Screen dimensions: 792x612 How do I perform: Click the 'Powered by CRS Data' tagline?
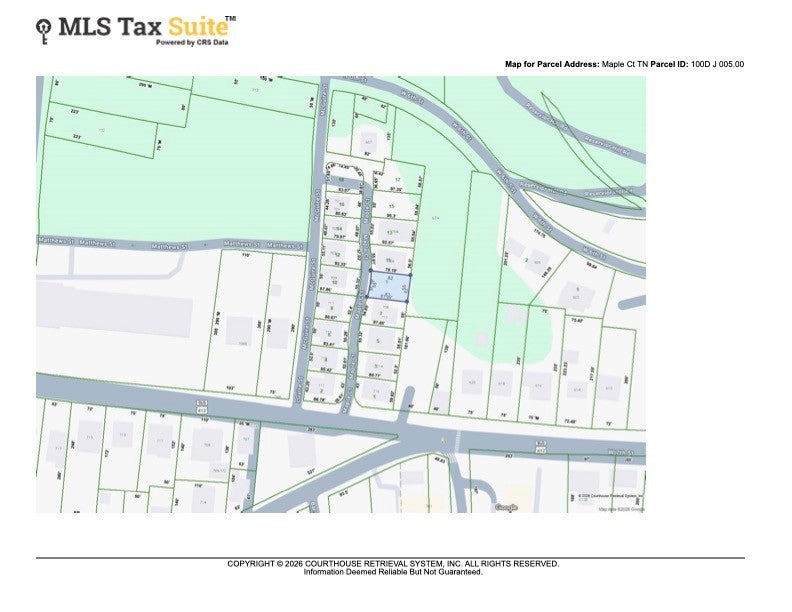192,42
